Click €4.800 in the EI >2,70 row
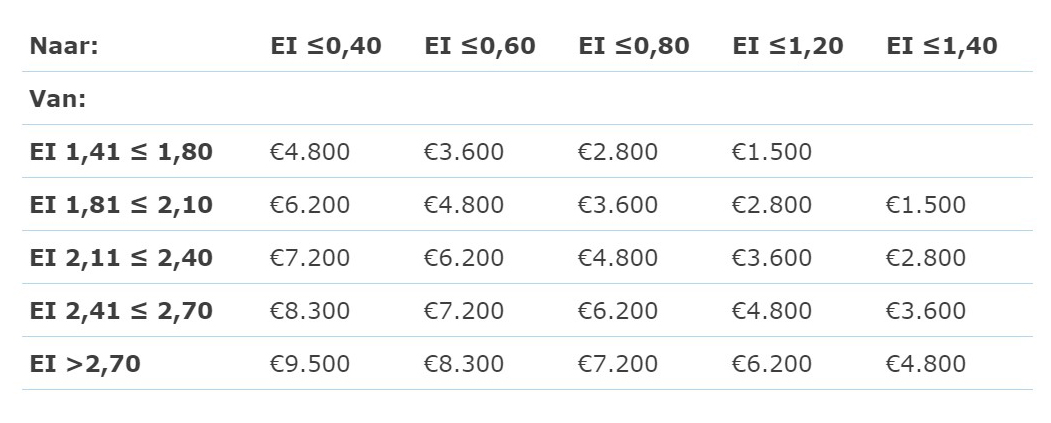The height and width of the screenshot is (423, 1051). click(926, 364)
